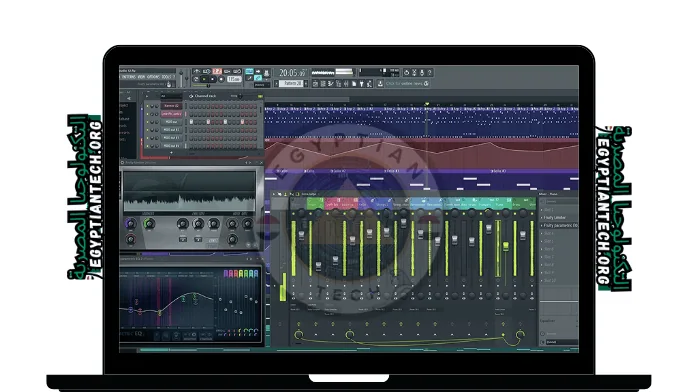Open the VIEW menu
Screen dimensions: 698x392
[141, 77]
